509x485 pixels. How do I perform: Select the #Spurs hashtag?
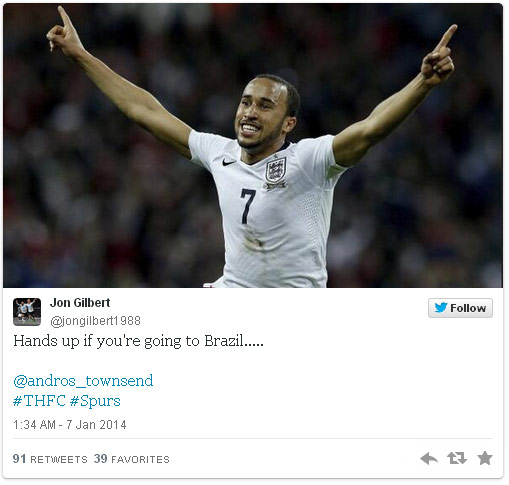click(x=95, y=401)
